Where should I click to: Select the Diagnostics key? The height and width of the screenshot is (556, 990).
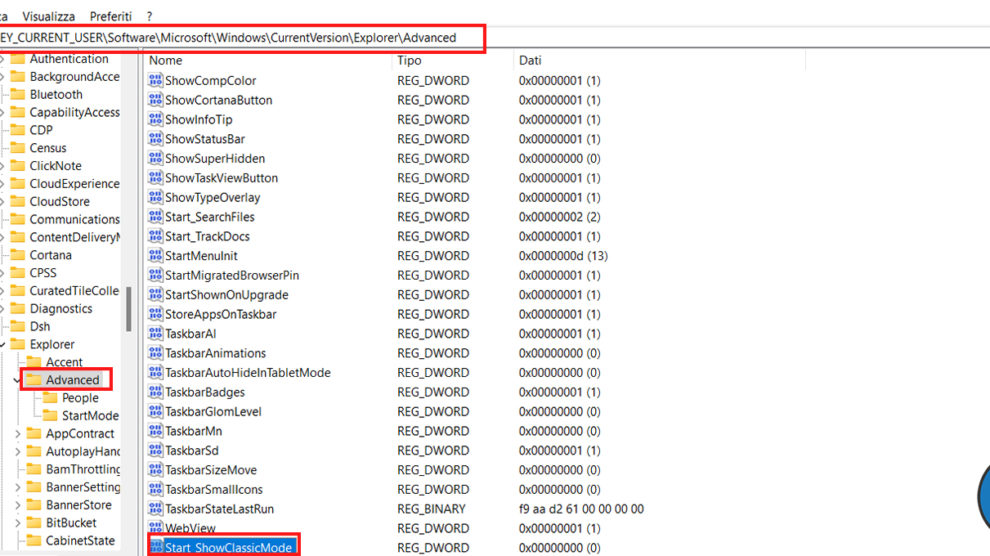[x=61, y=309]
